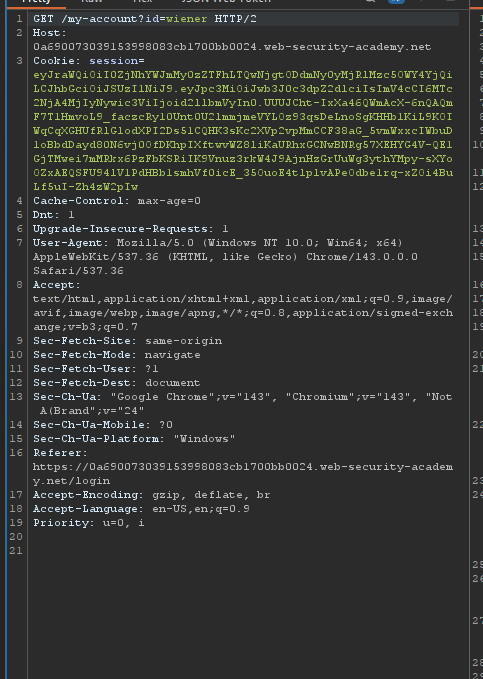Viewport: 483px width, 679px height.
Task: Place cursor in the session cookie token
Action: [x=243, y=131]
